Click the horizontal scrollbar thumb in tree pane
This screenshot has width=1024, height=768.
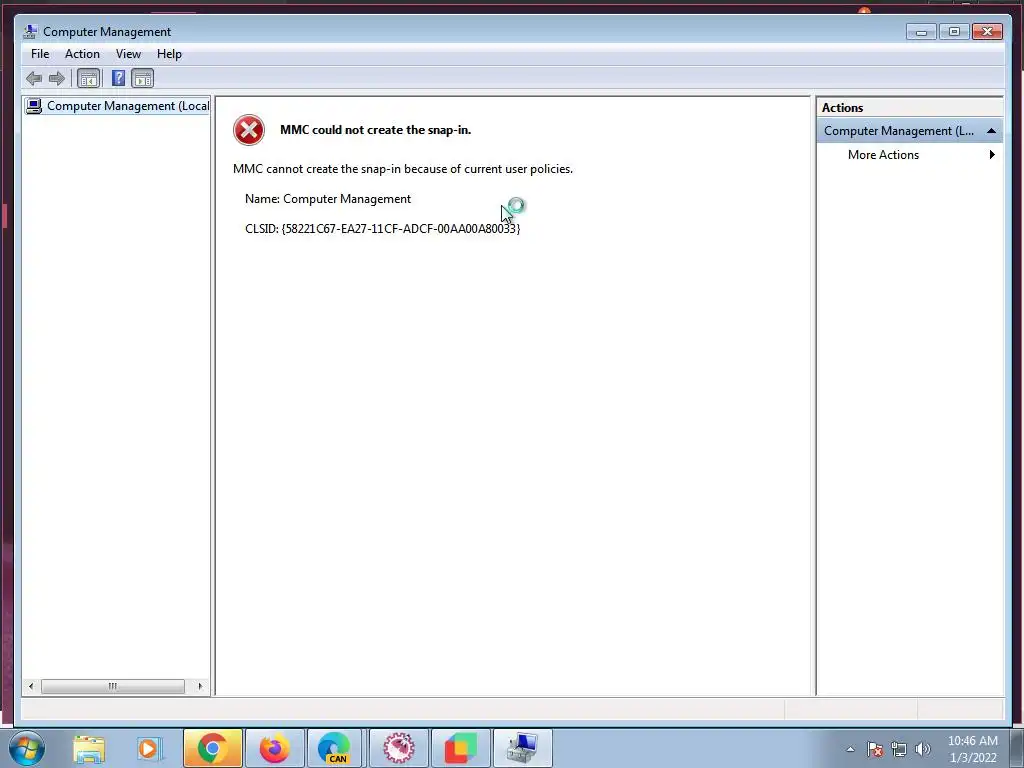click(112, 686)
